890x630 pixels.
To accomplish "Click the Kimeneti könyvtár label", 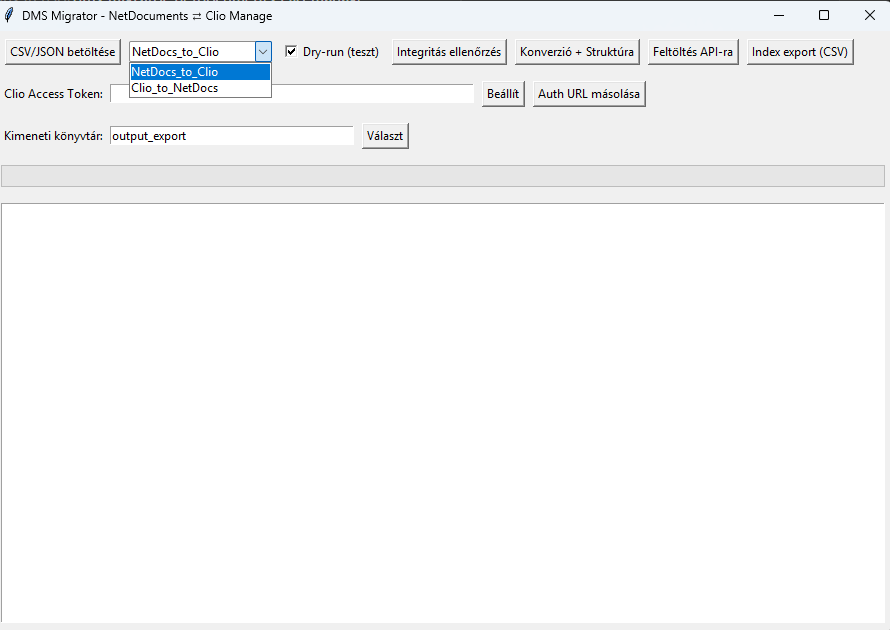I will pyautogui.click(x=54, y=136).
